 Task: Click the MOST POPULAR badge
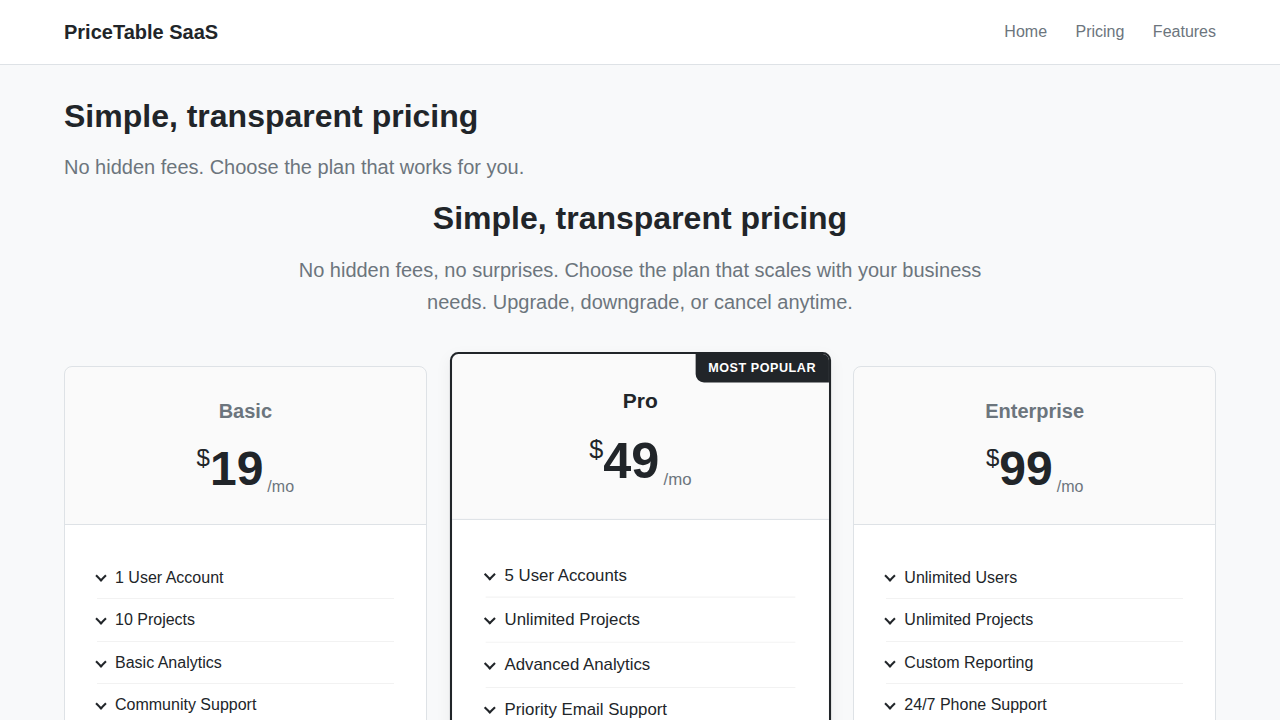(762, 367)
